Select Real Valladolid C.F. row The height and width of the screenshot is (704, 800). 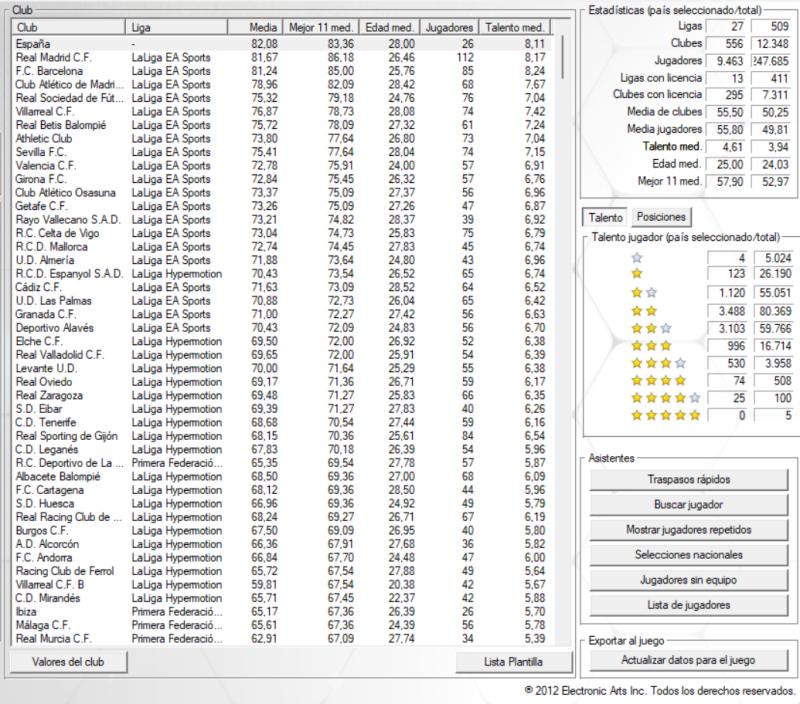[x=284, y=355]
